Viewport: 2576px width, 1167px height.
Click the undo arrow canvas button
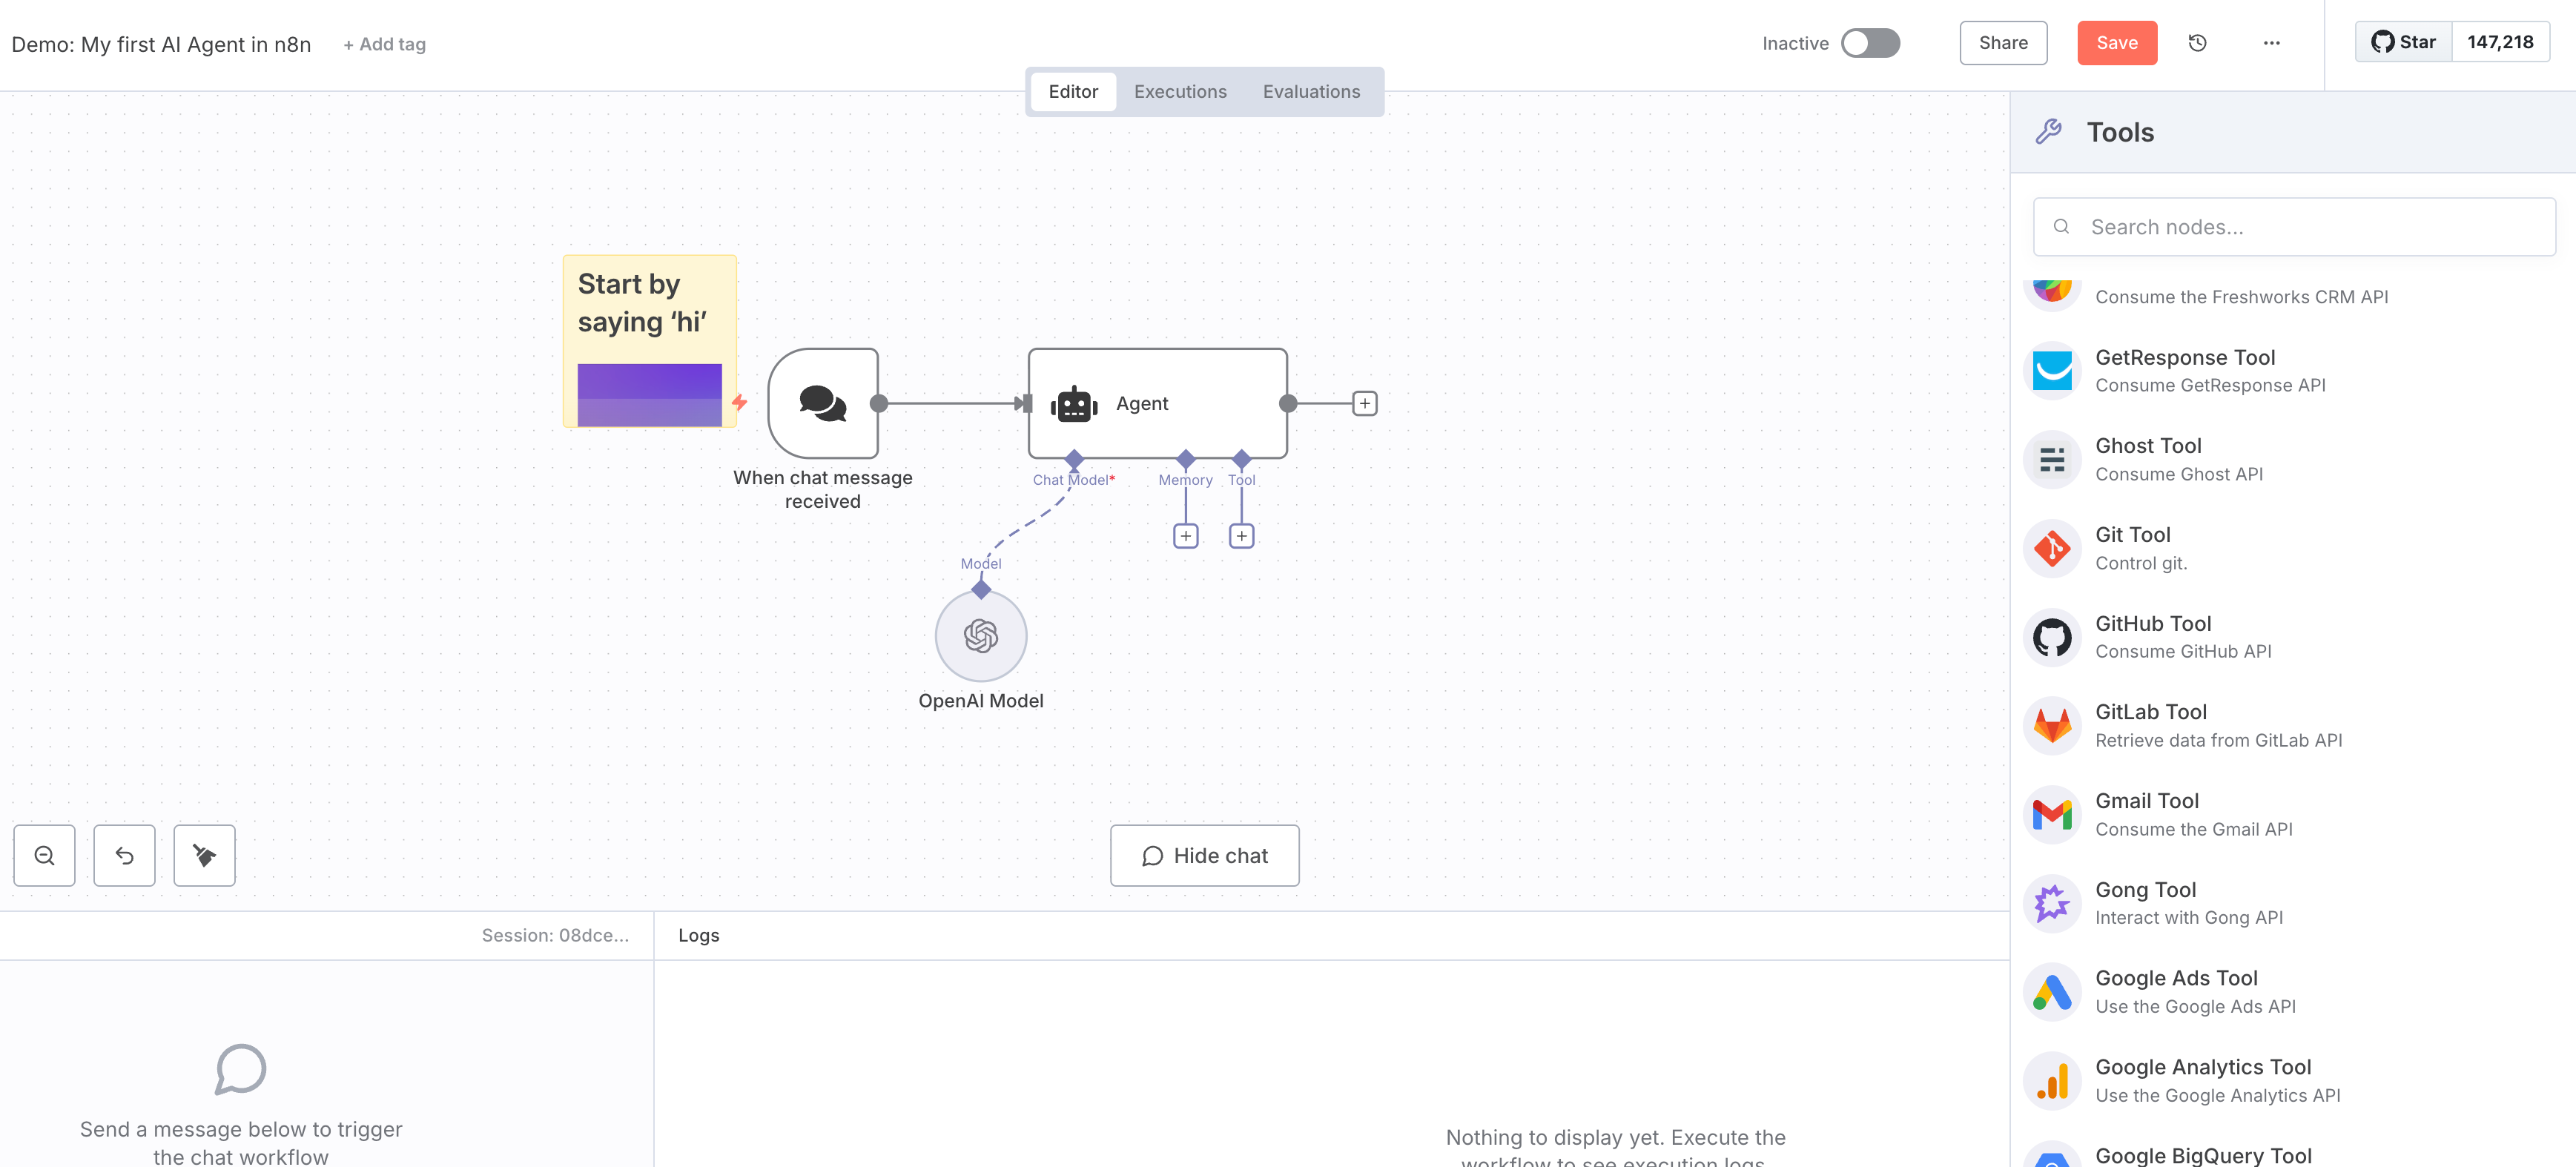click(124, 855)
